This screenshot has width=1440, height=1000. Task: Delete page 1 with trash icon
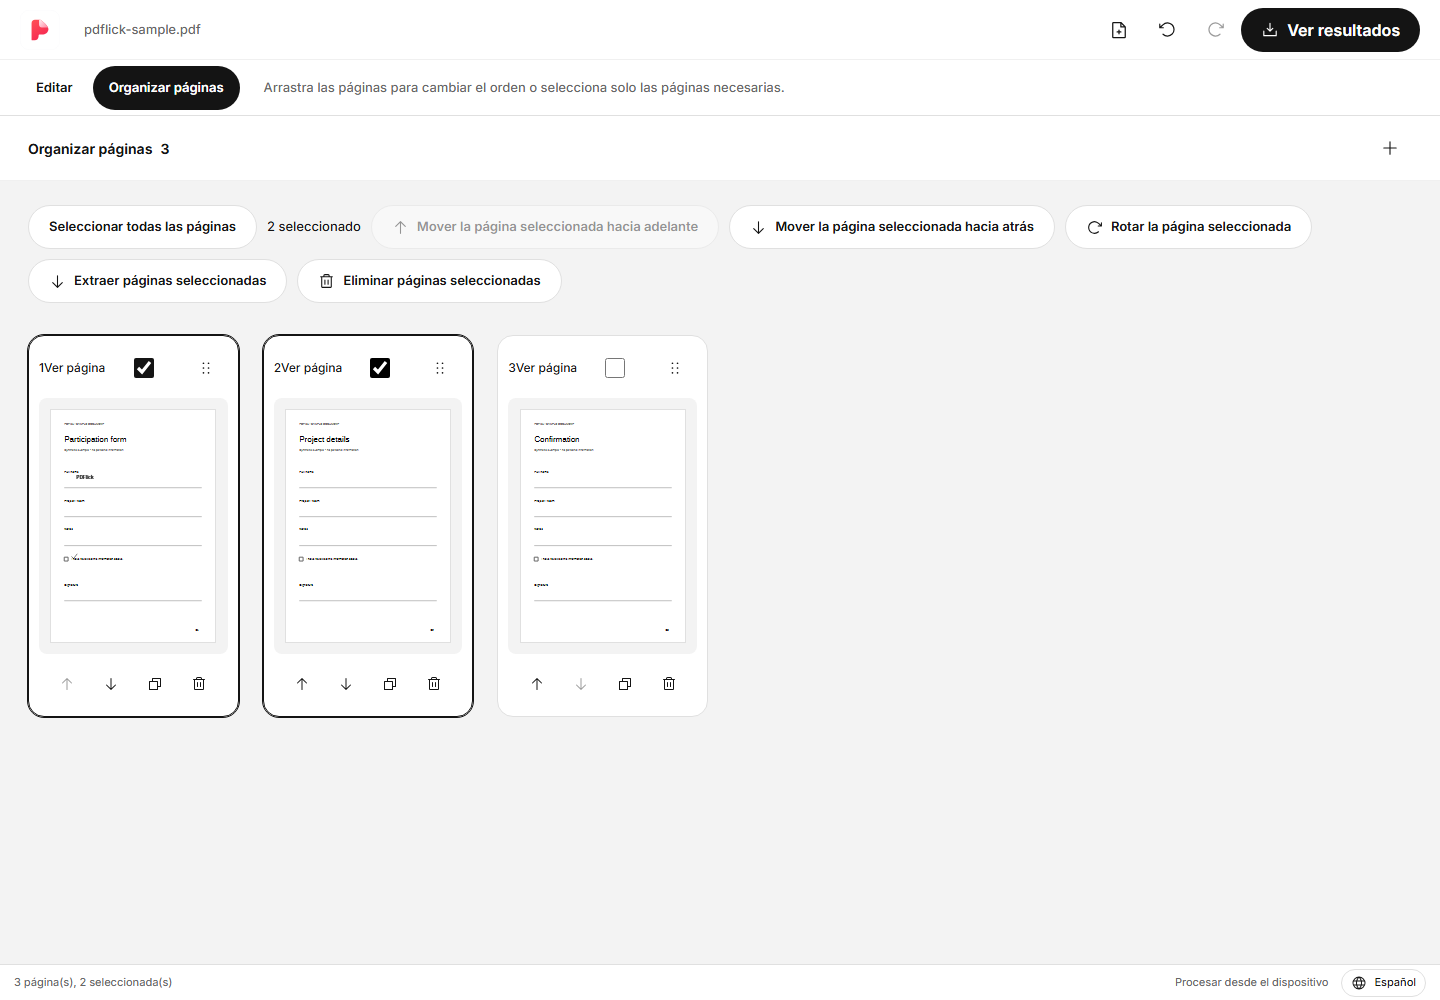point(199,684)
